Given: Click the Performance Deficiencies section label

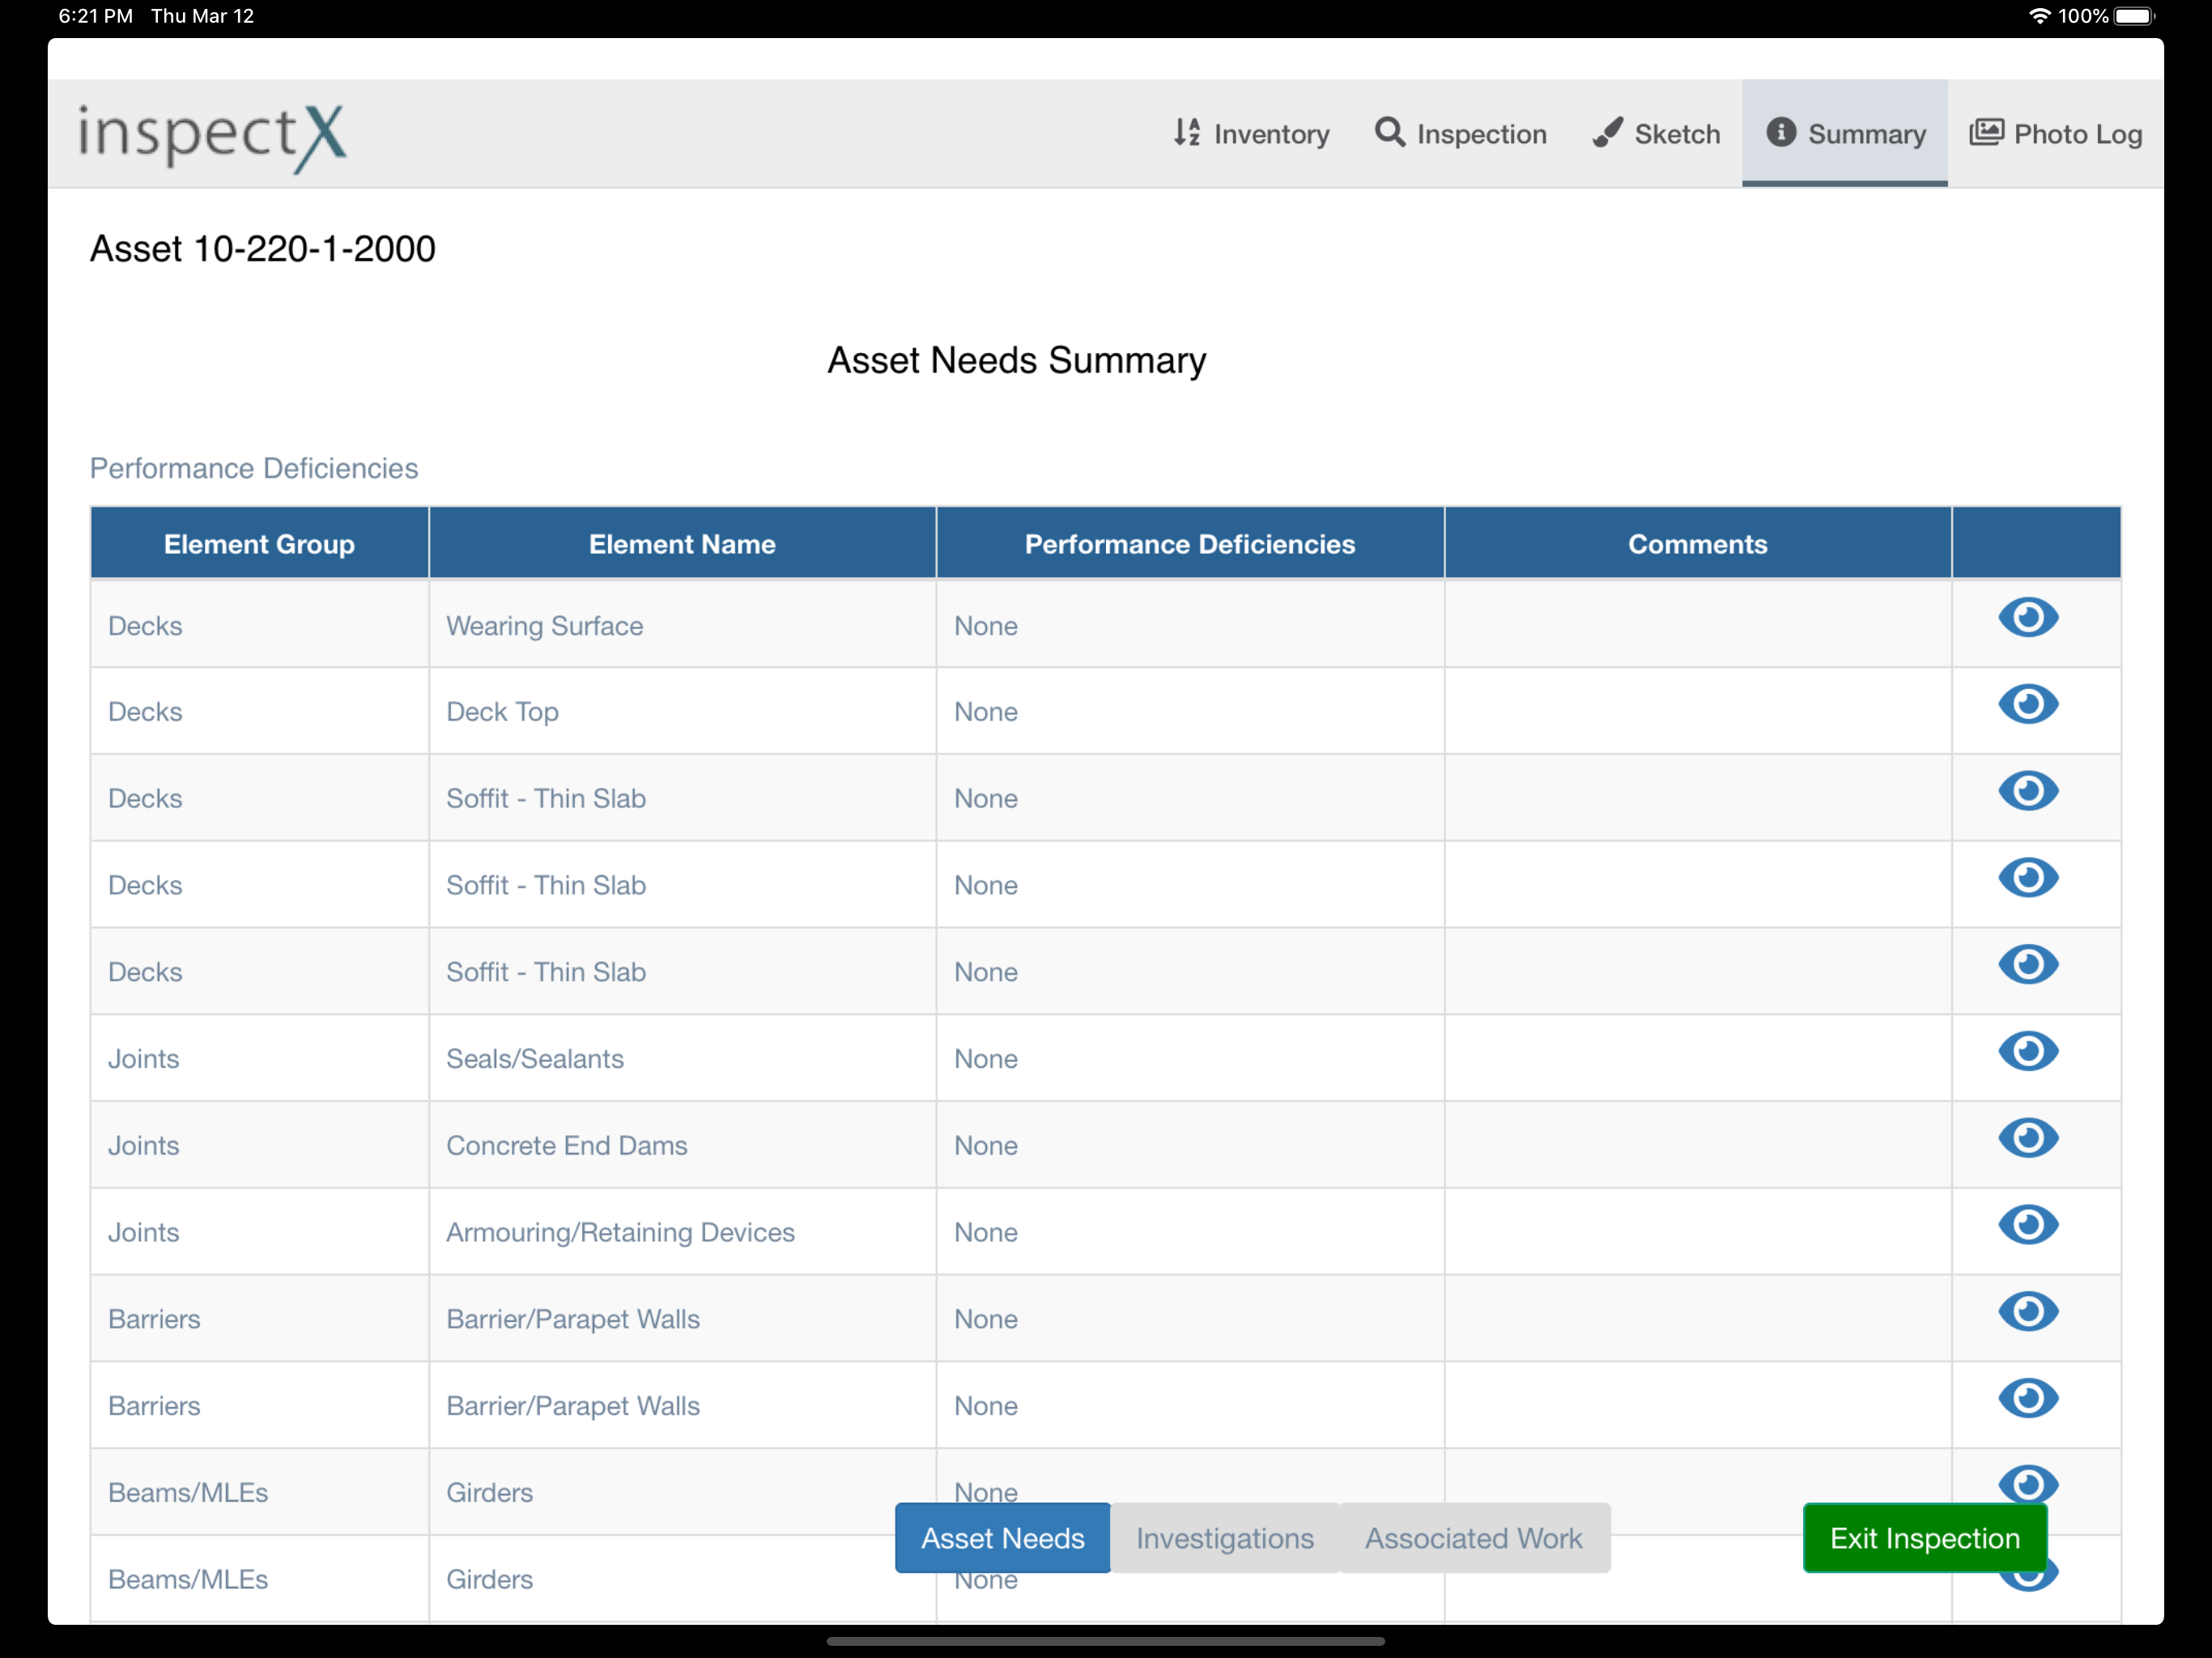Looking at the screenshot, I should [254, 468].
